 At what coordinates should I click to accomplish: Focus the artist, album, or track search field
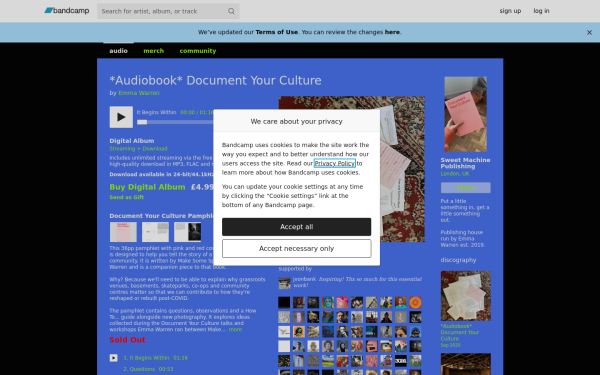pos(168,11)
